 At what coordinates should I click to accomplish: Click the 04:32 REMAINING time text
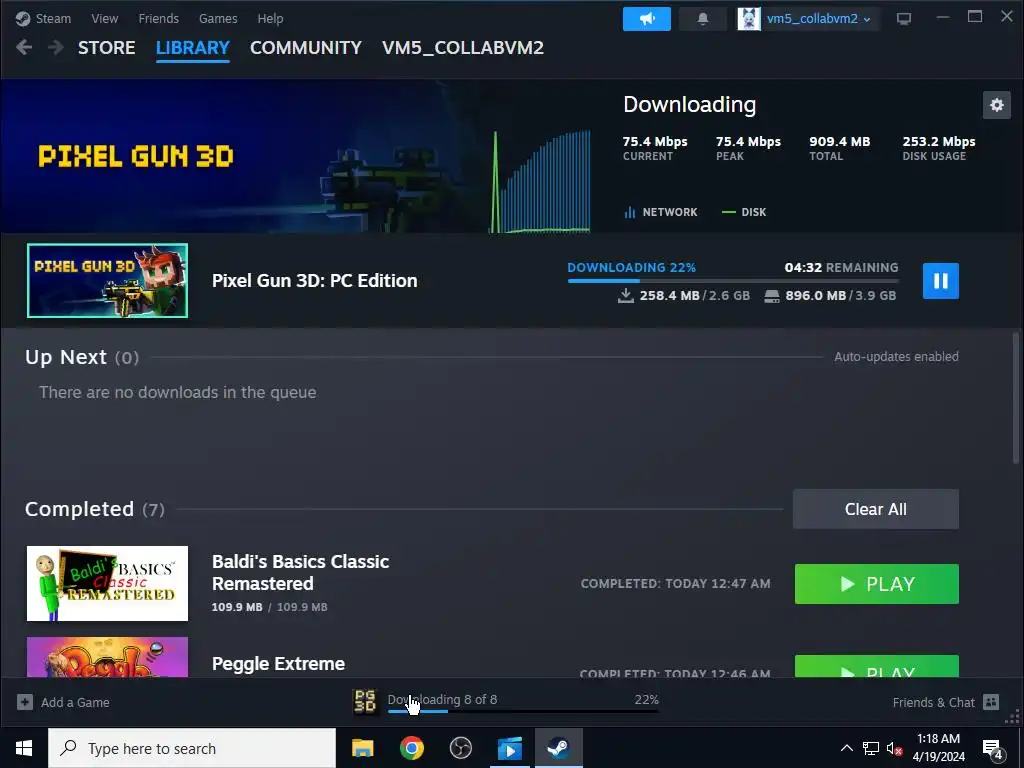coord(841,267)
